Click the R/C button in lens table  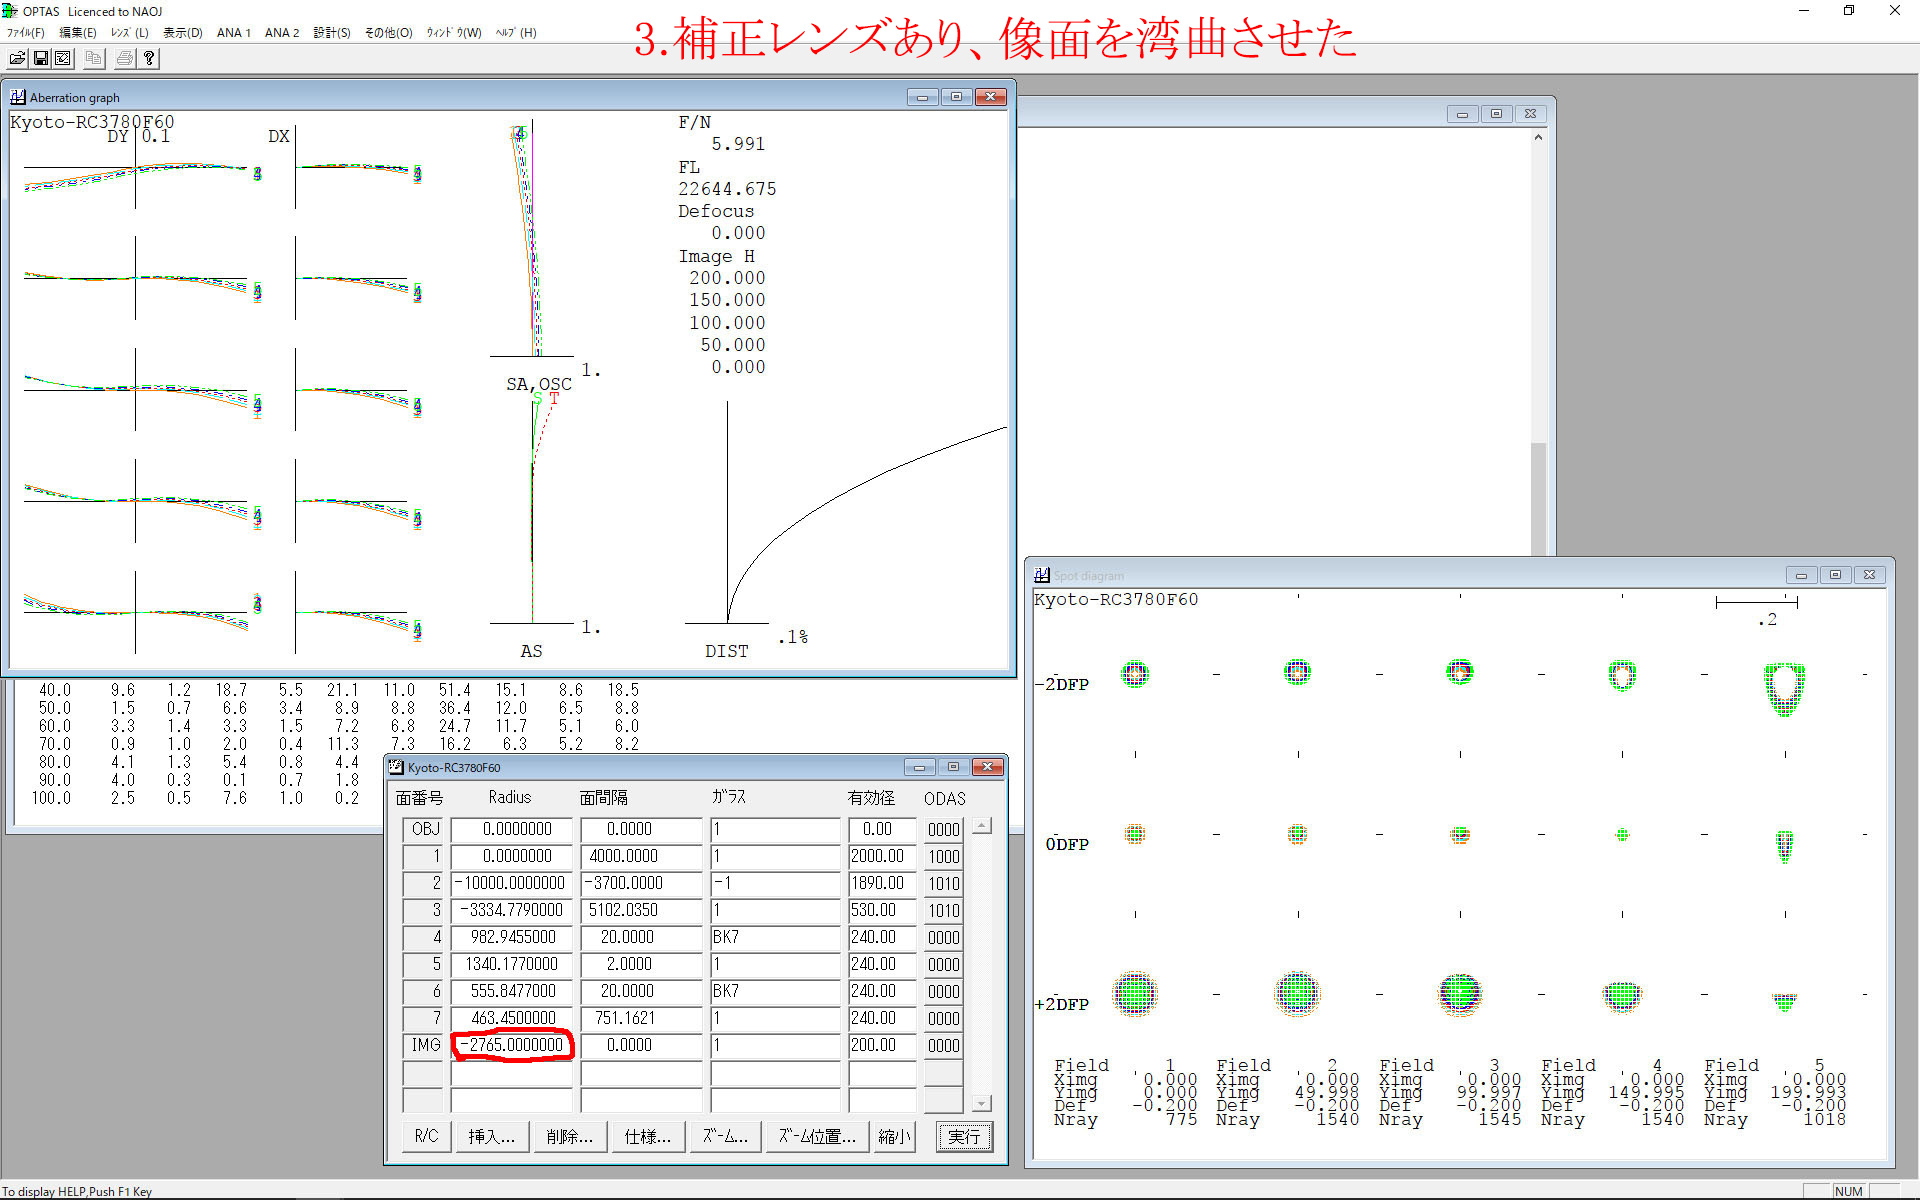(x=426, y=1137)
